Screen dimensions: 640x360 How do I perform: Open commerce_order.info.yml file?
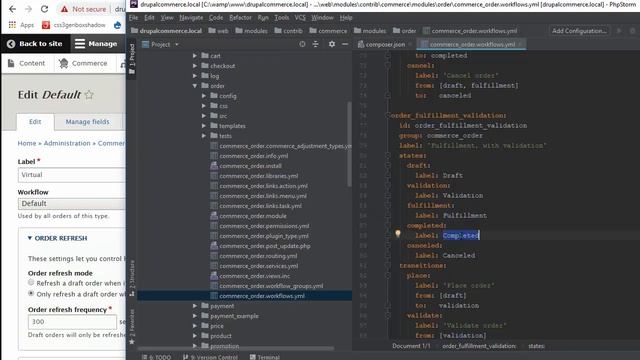(x=253, y=156)
